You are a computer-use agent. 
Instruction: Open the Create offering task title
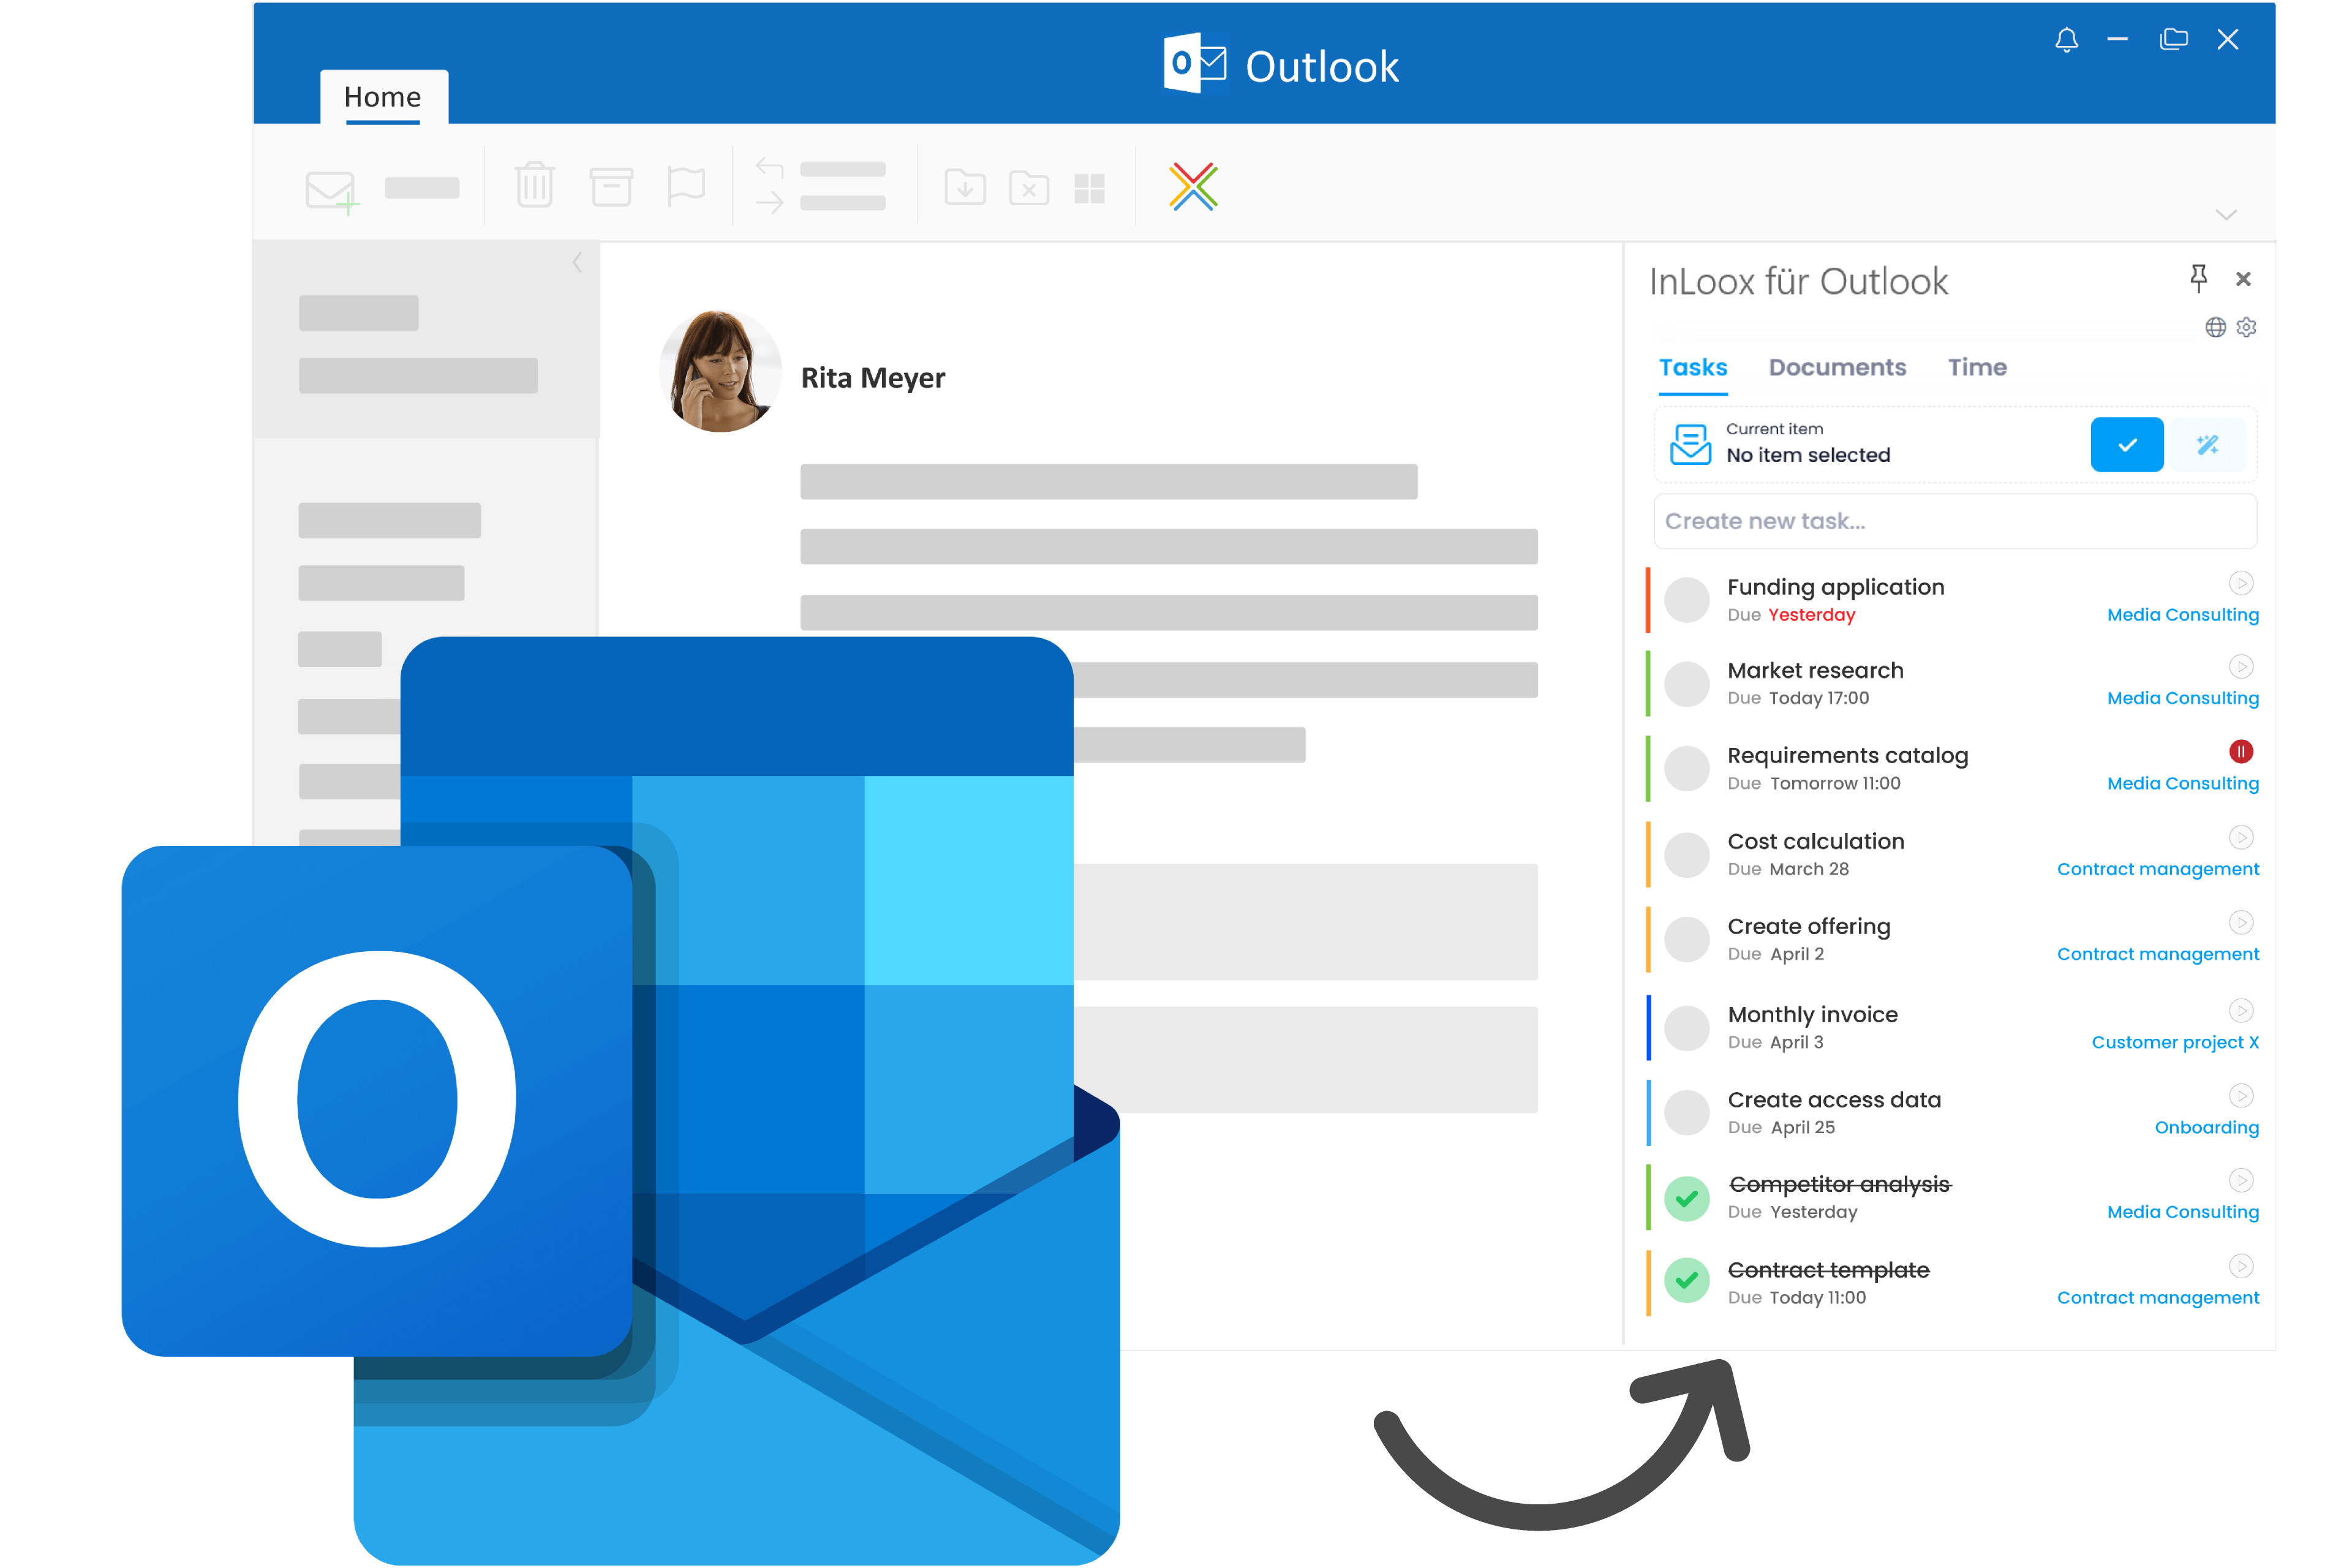pos(1809,926)
